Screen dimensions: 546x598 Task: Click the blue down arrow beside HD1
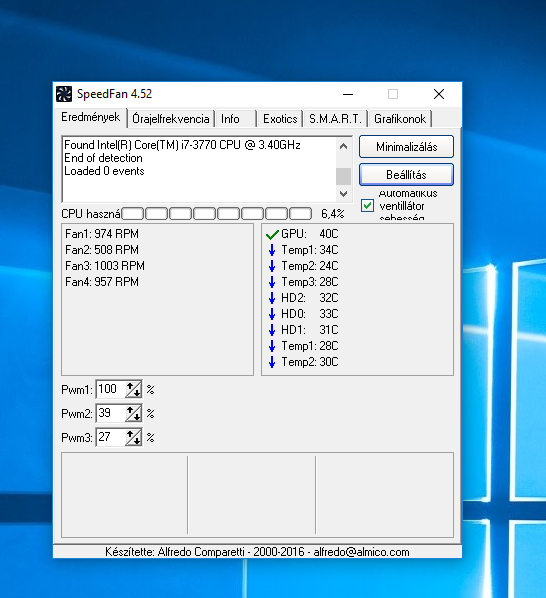point(272,330)
